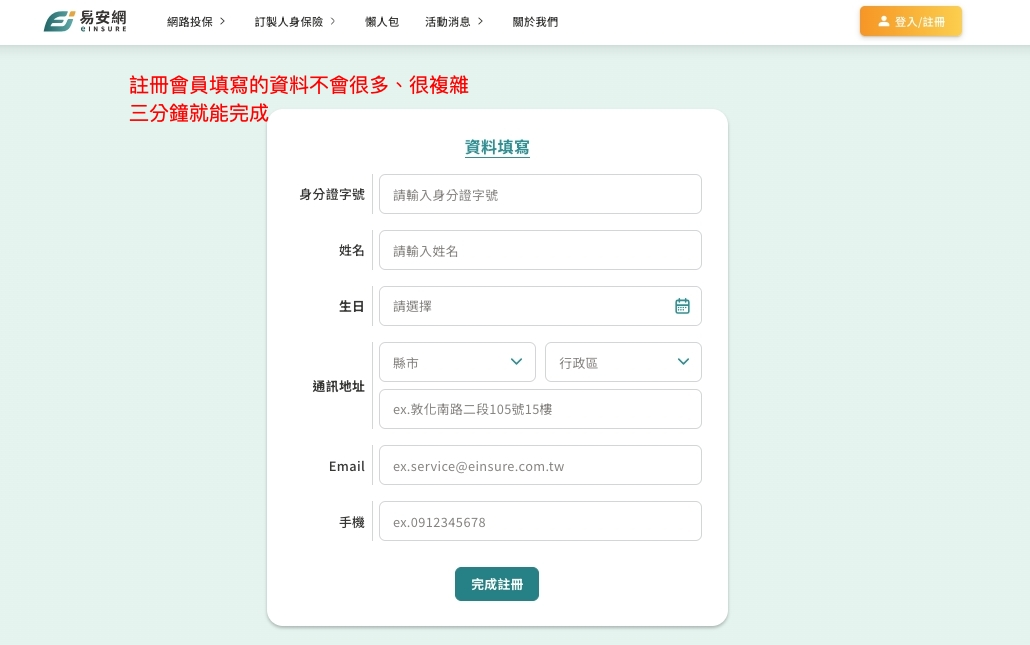This screenshot has width=1030, height=645.
Task: Open the 縣市 county dropdown
Action: point(457,362)
